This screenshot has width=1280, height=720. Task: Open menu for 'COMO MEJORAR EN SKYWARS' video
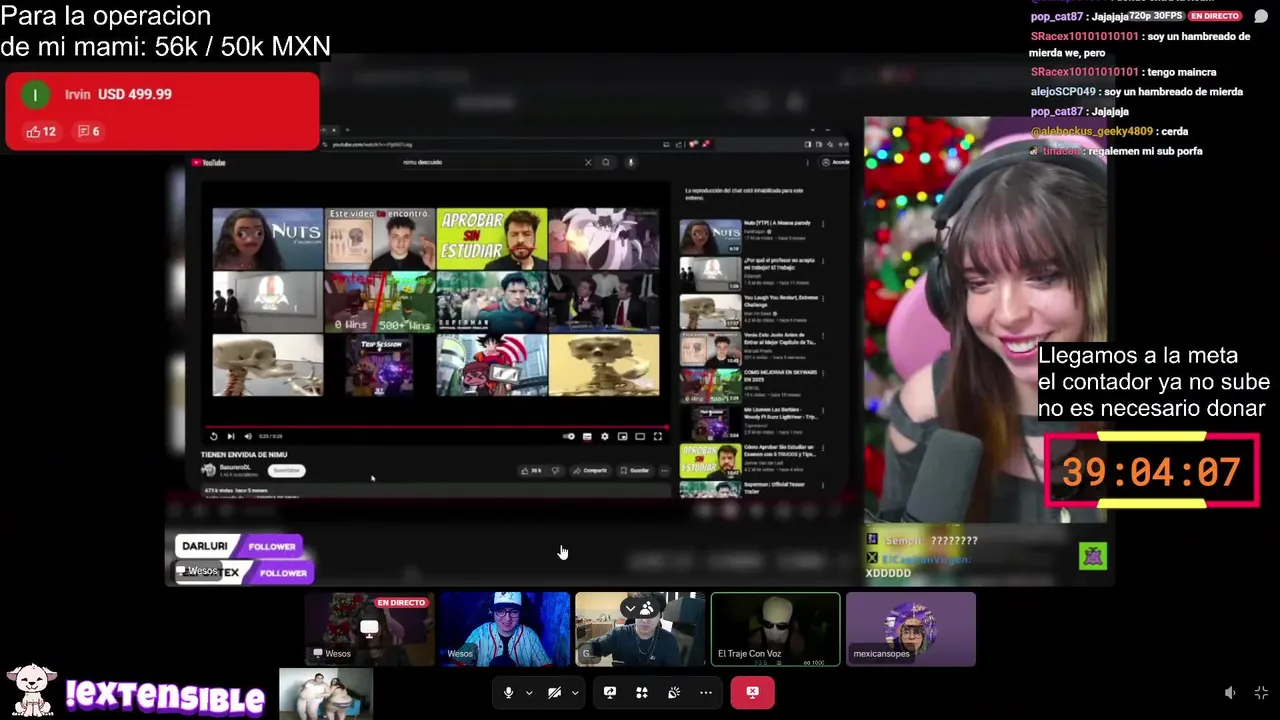coord(823,375)
